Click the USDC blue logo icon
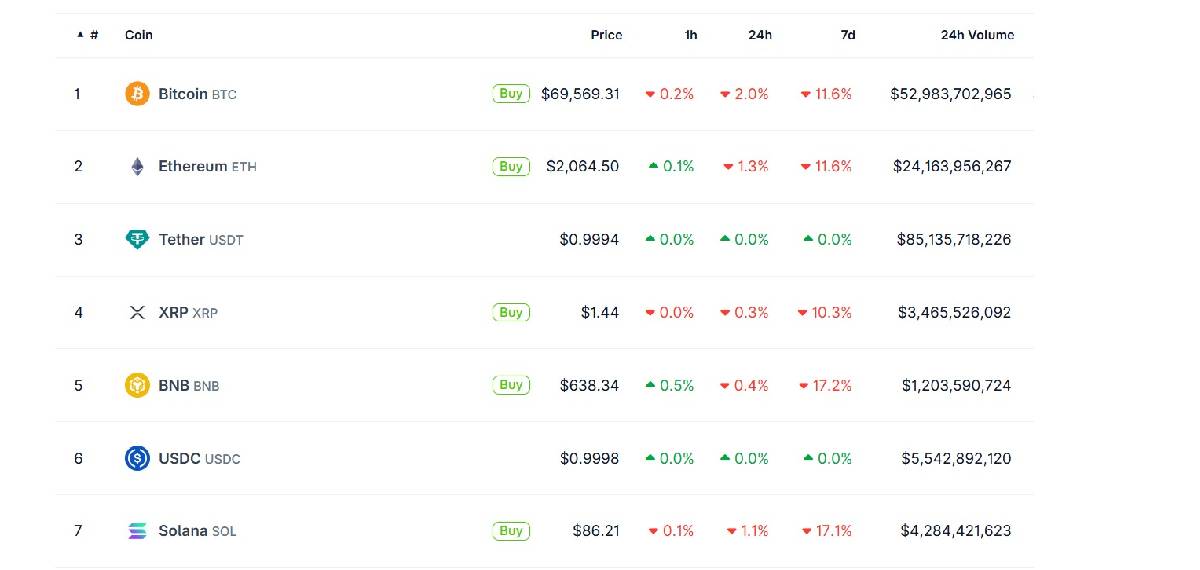Screen dimensions: 1200x570 click(137, 458)
